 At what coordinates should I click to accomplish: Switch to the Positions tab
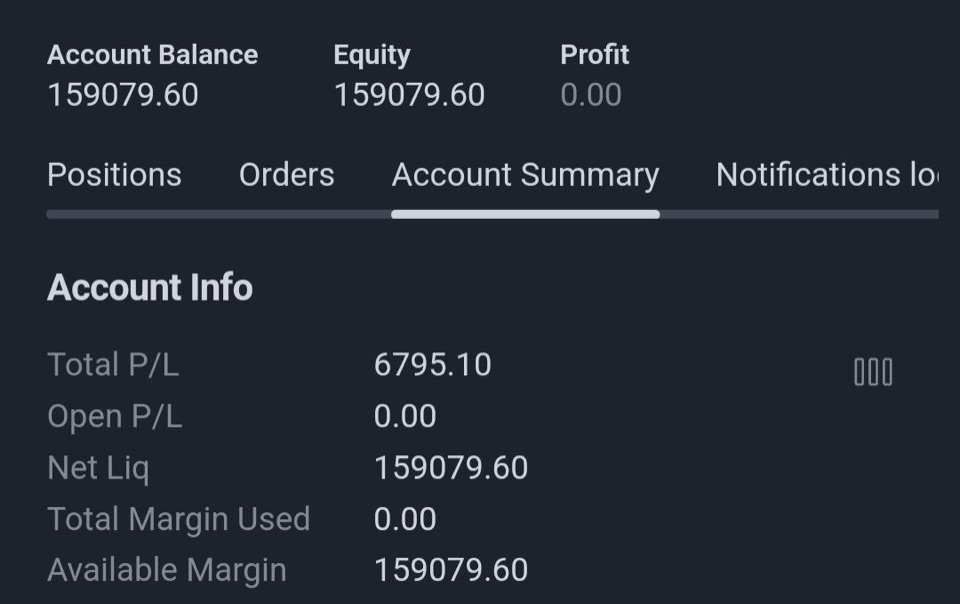click(114, 175)
